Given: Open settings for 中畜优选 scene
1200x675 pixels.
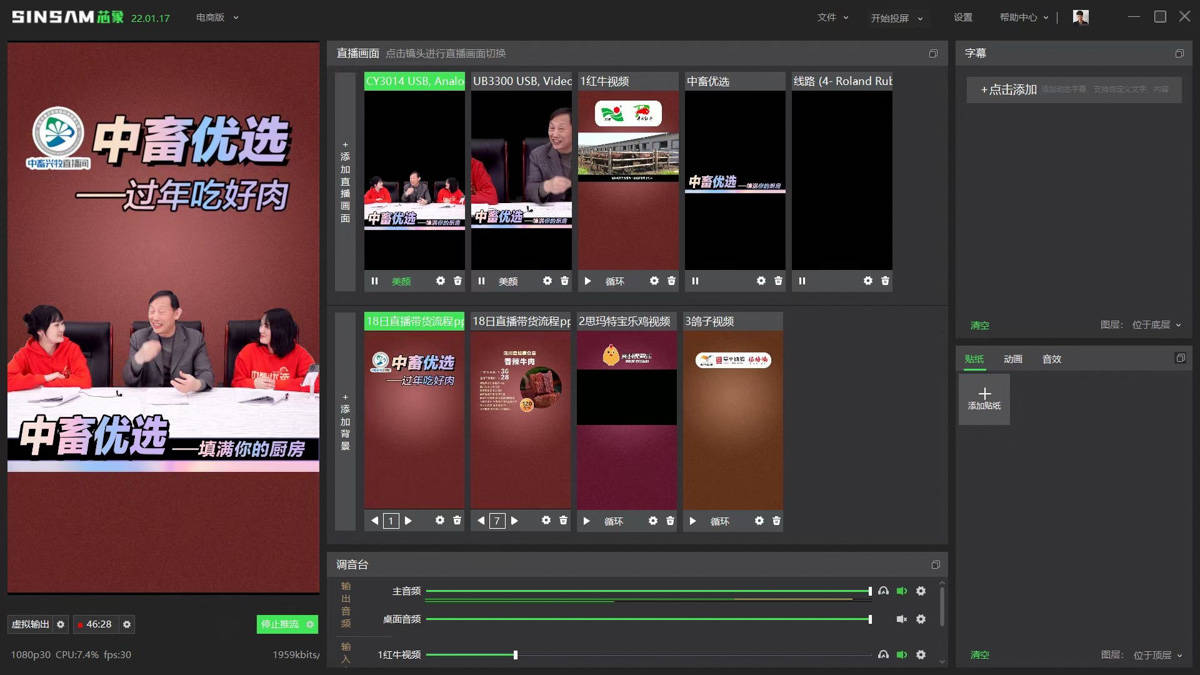Looking at the screenshot, I should click(761, 281).
